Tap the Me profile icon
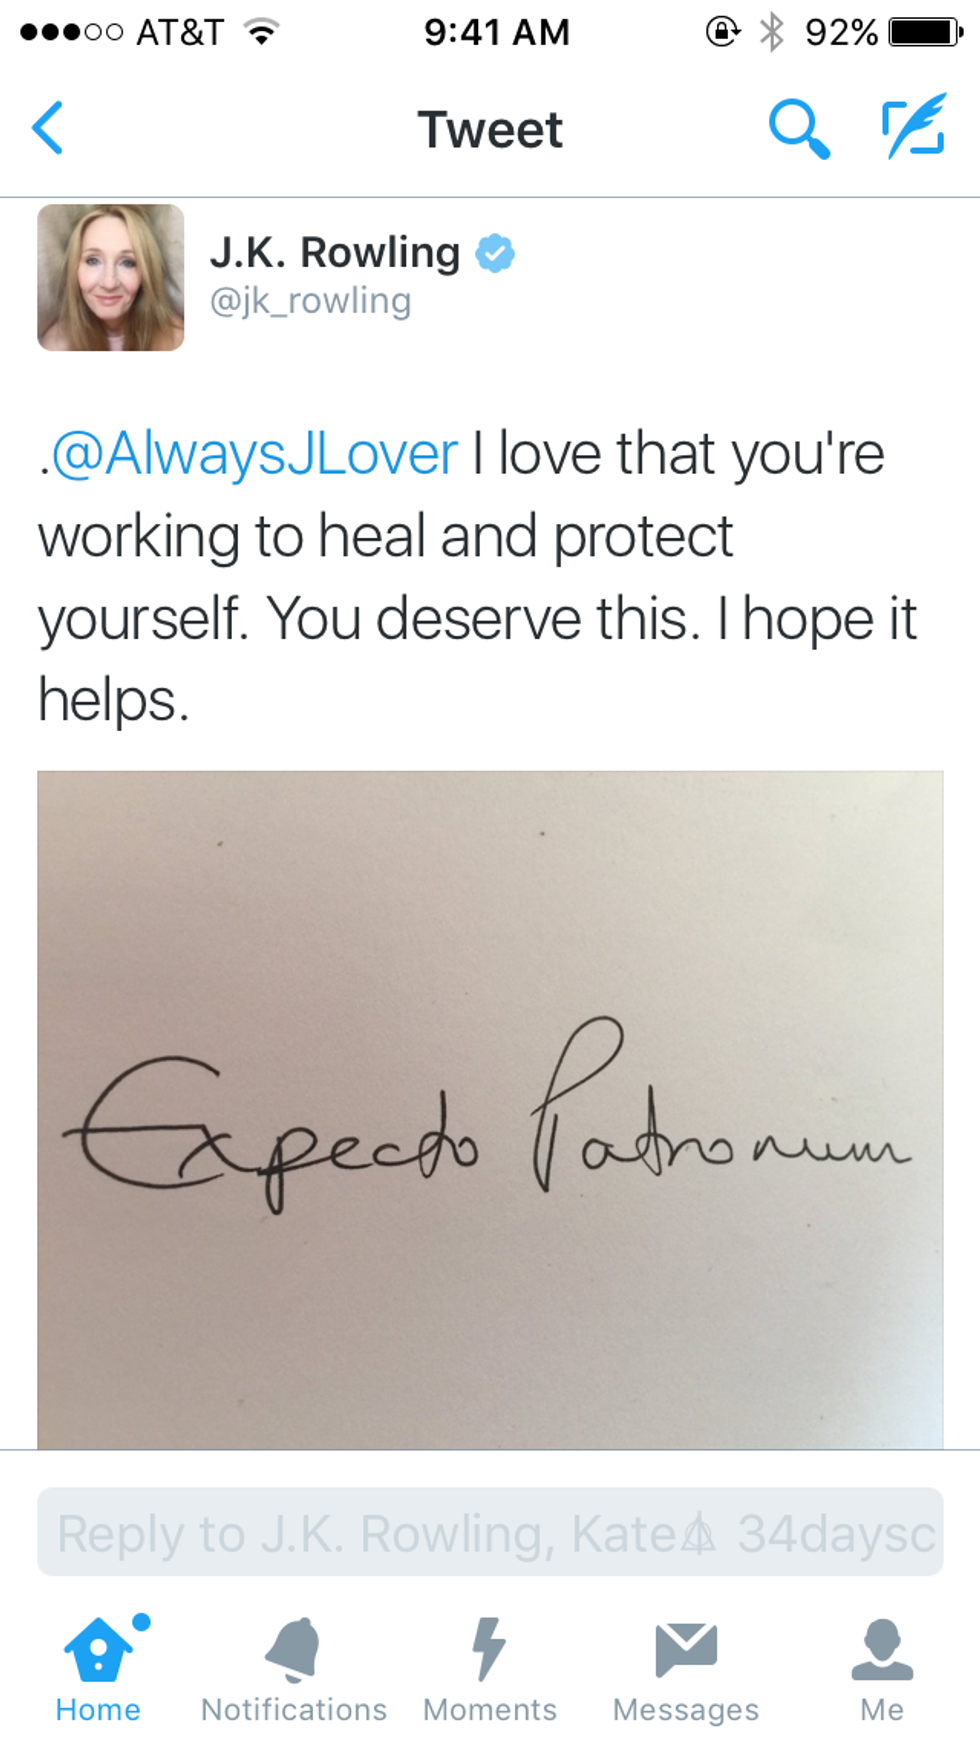 point(882,1650)
